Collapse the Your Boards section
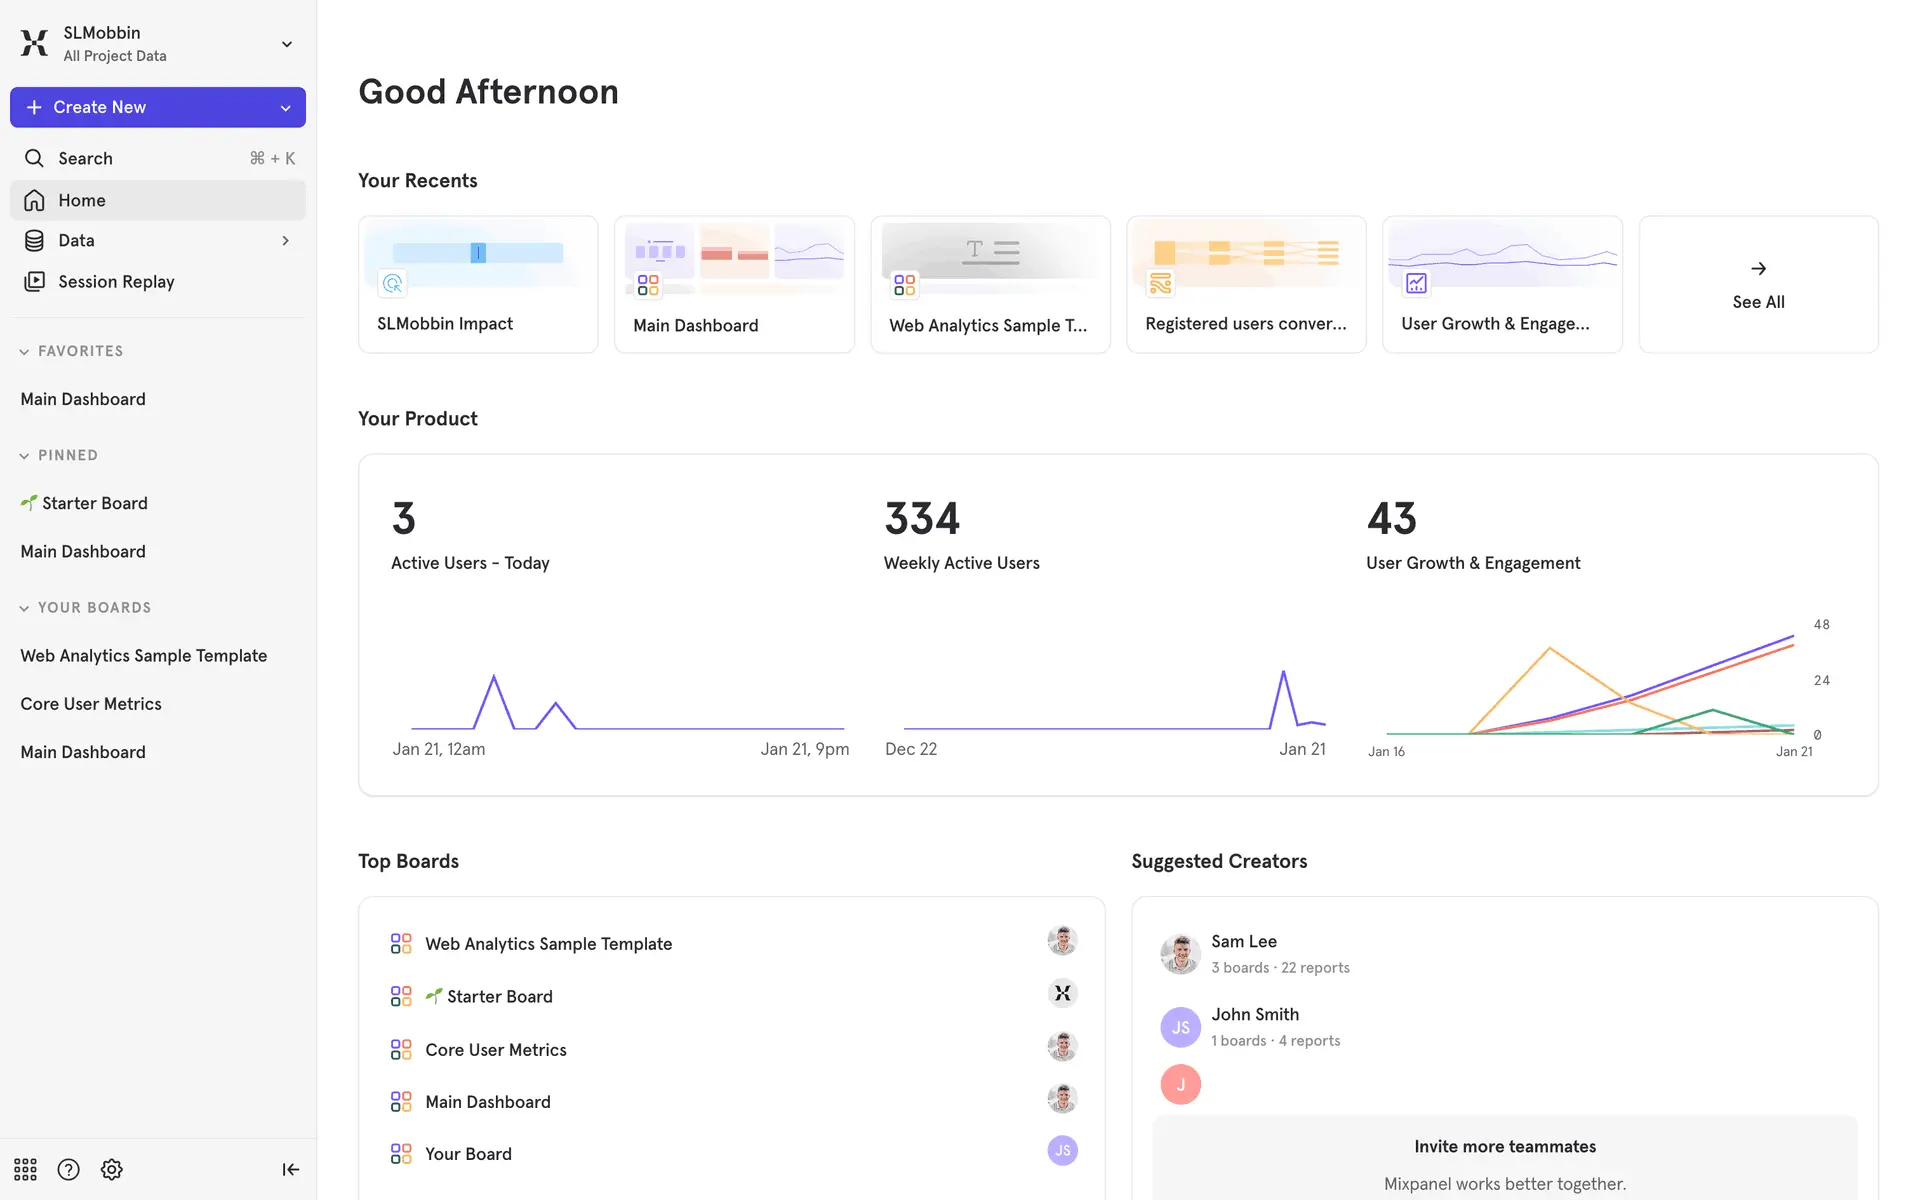This screenshot has width=1920, height=1200. click(x=24, y=608)
